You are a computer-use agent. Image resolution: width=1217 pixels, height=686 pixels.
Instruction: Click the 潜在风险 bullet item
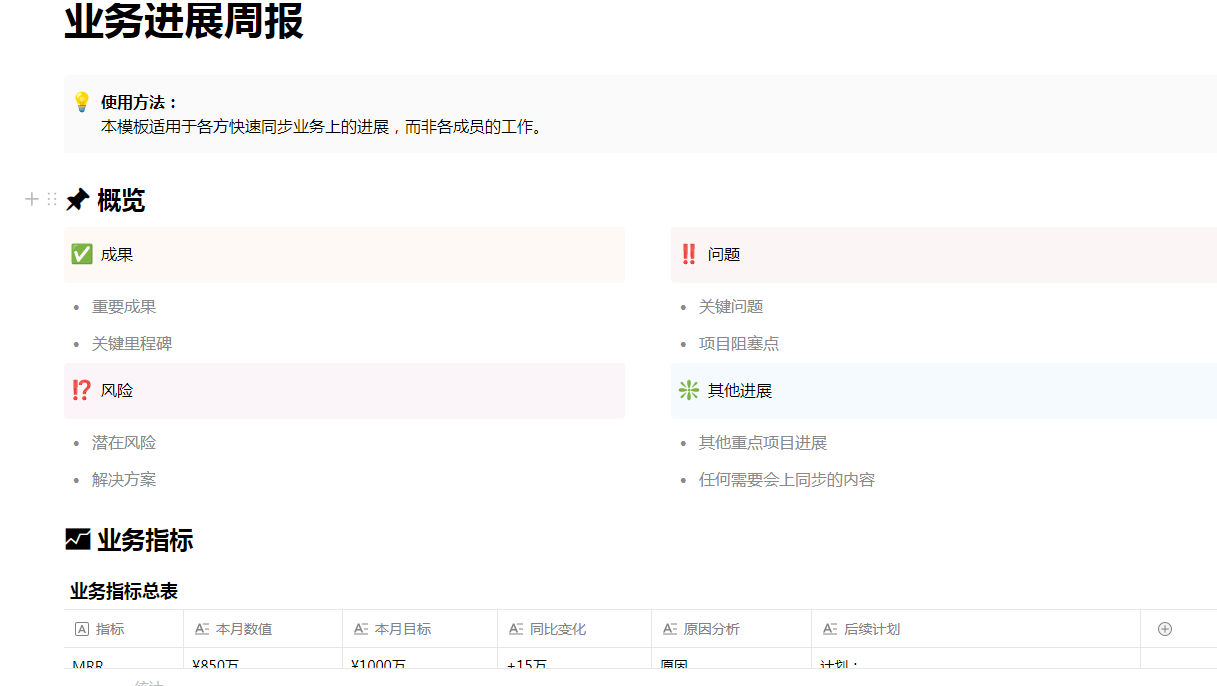[124, 443]
